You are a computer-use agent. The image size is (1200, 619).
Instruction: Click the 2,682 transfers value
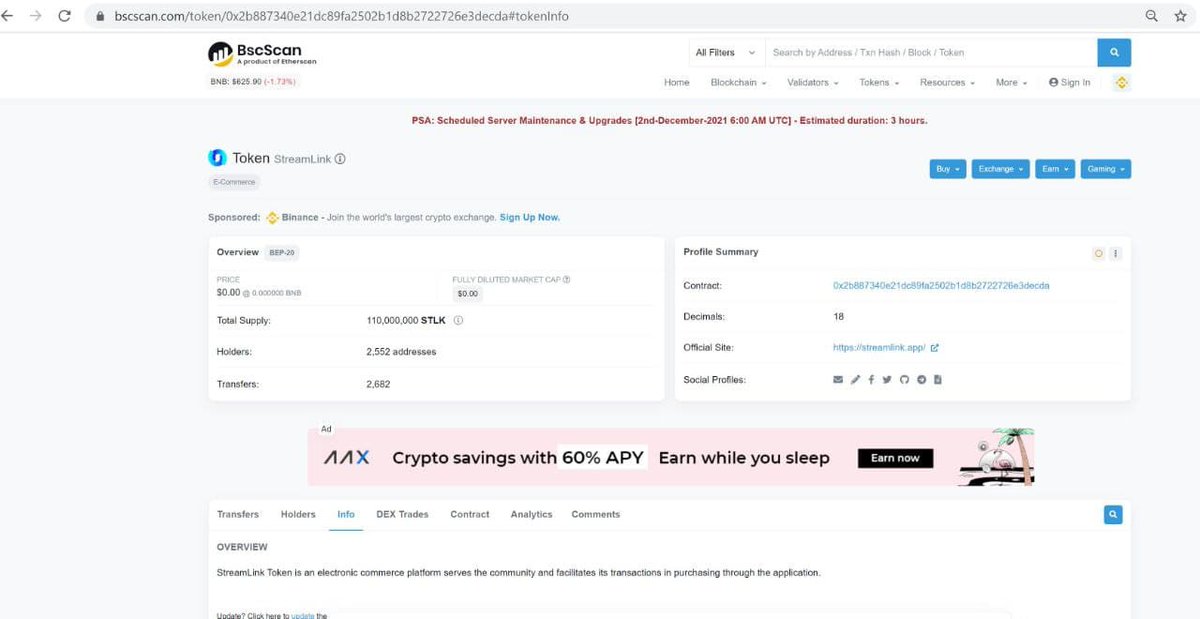click(x=378, y=384)
